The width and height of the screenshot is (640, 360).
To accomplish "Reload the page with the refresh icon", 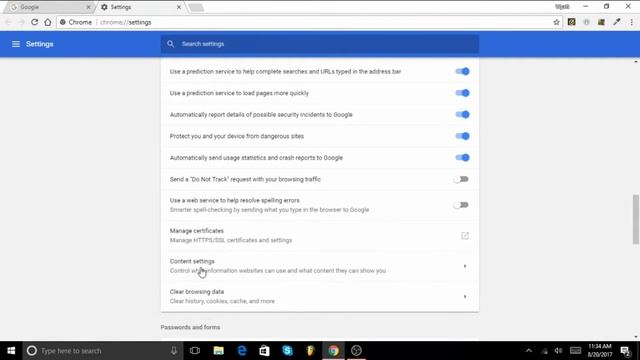I will click(x=34, y=22).
